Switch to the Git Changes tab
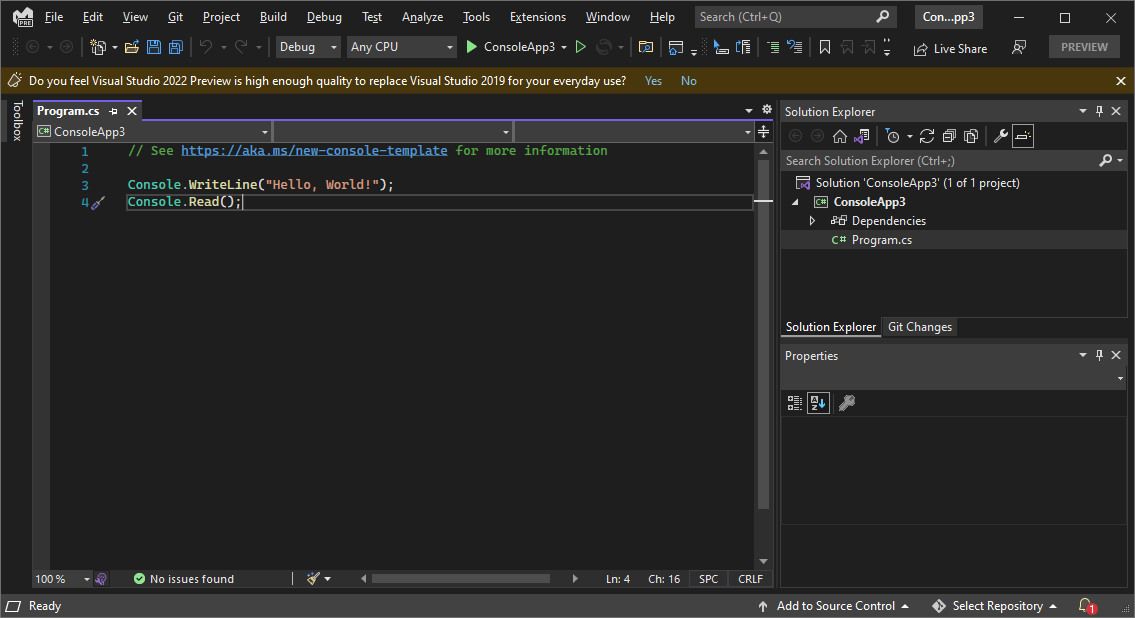1135x618 pixels. click(920, 327)
